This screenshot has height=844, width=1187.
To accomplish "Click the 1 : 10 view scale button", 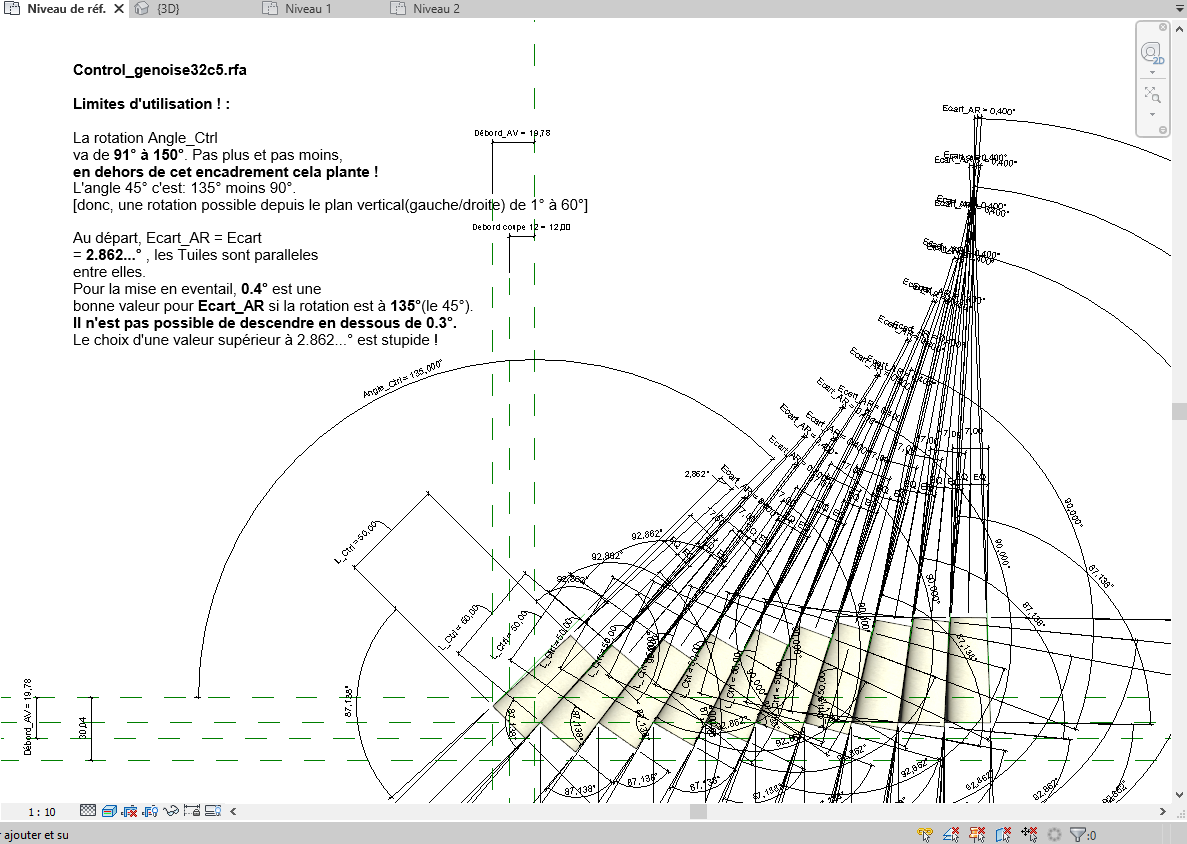I will pos(42,812).
